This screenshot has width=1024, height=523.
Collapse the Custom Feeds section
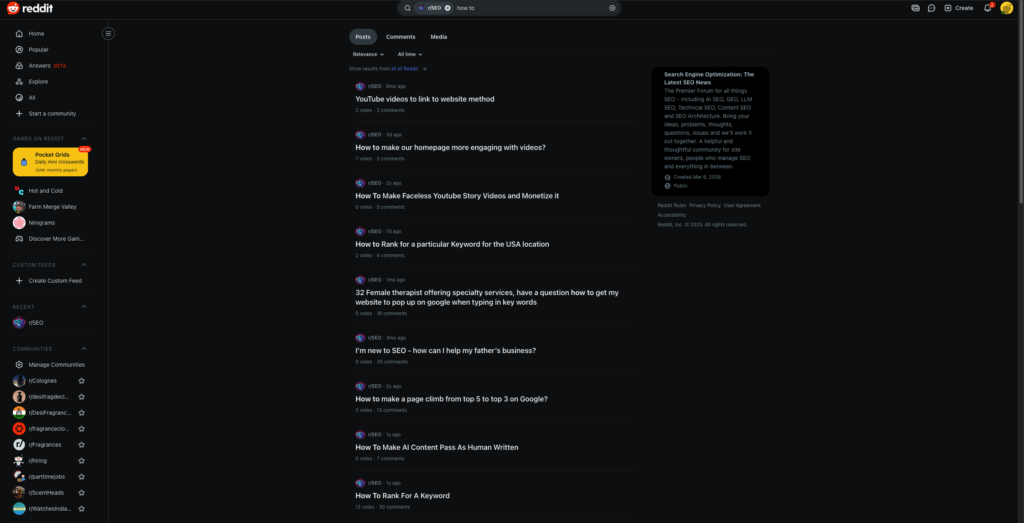coord(84,264)
